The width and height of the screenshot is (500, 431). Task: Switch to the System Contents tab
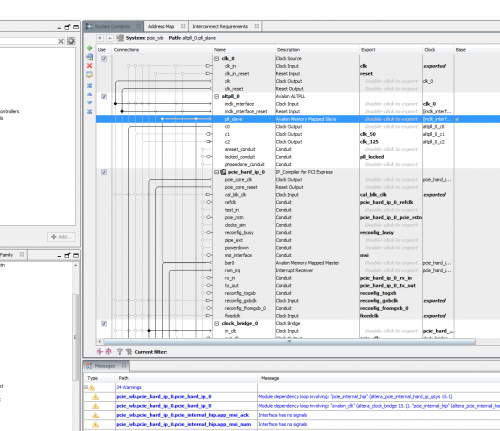[113, 26]
